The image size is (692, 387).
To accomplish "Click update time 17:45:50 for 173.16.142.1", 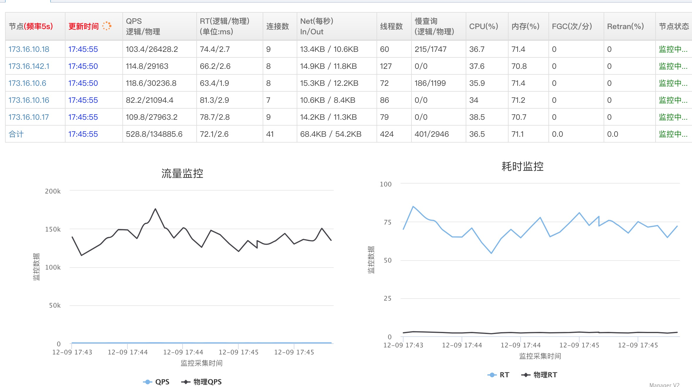I will [83, 66].
